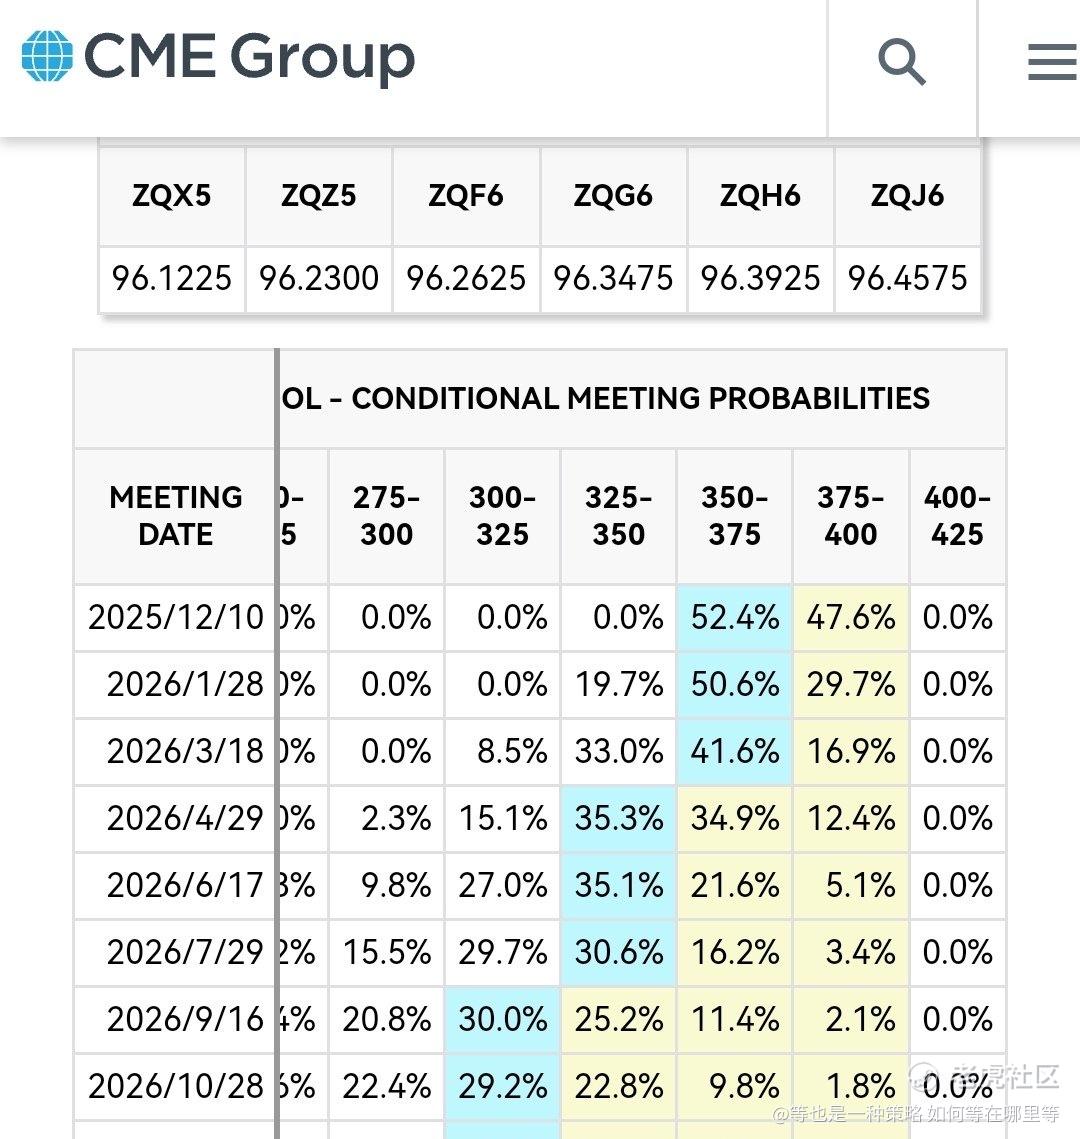Click the MEETING DATE column header
This screenshot has height=1139, width=1080.
click(x=176, y=516)
